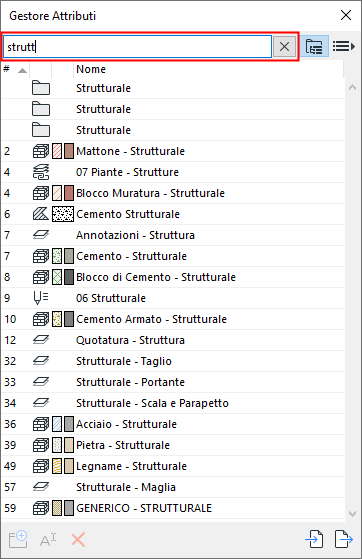Select 'Blocco Muratura - Strutturale' row name
Image resolution: width=362 pixels, height=559 pixels.
(150, 193)
